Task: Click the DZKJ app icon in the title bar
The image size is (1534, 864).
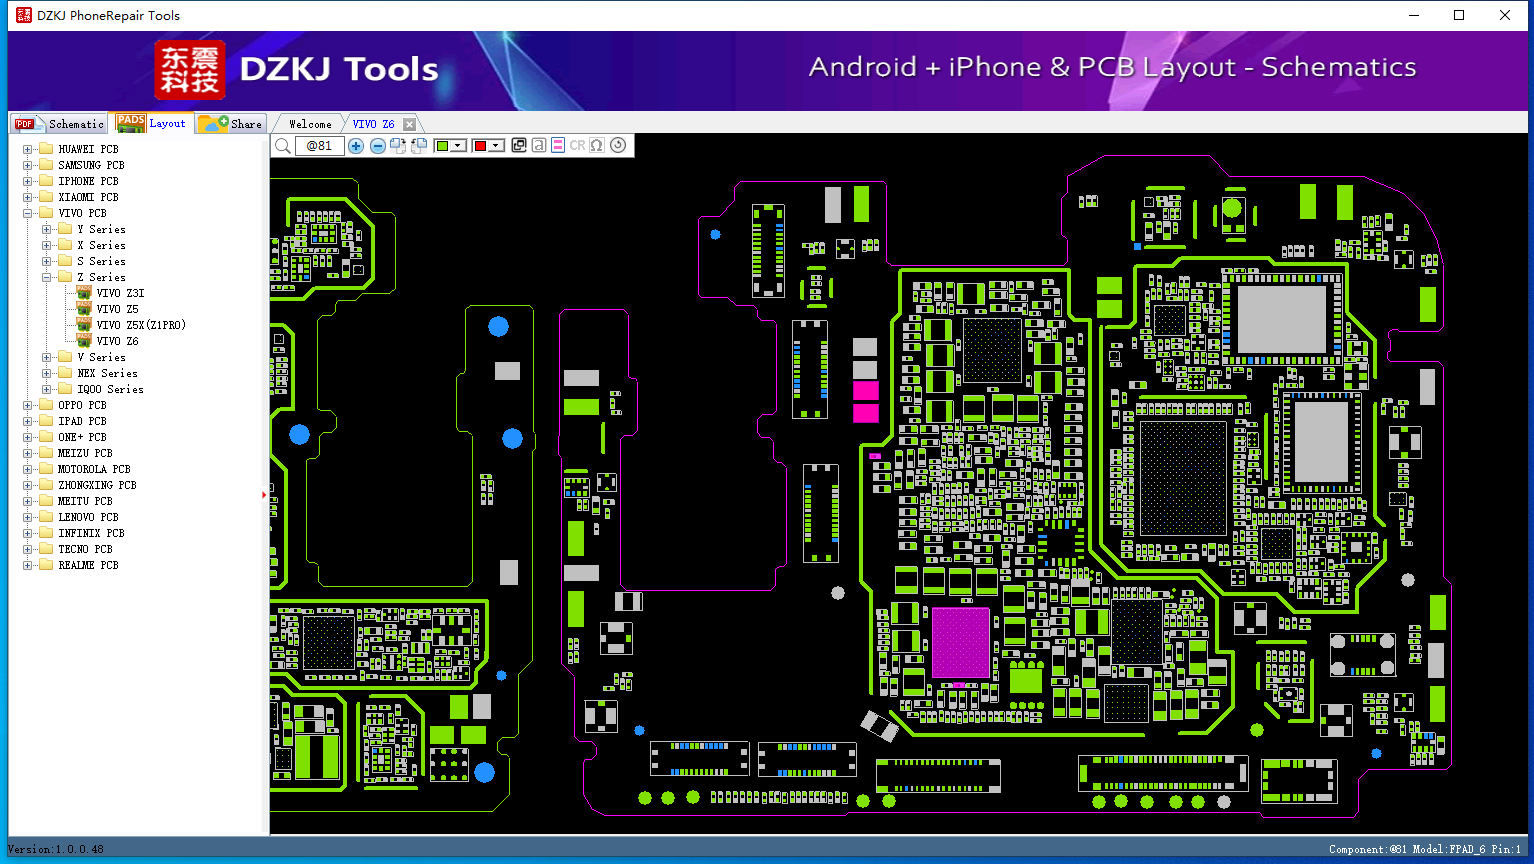Action: point(24,15)
